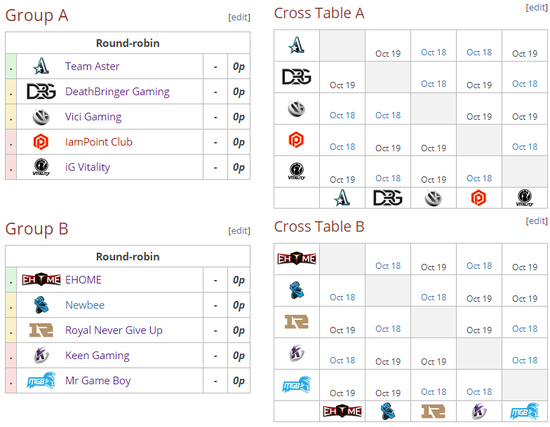Click the 0p score in EHOME row
This screenshot has width=550, height=427.
[239, 280]
